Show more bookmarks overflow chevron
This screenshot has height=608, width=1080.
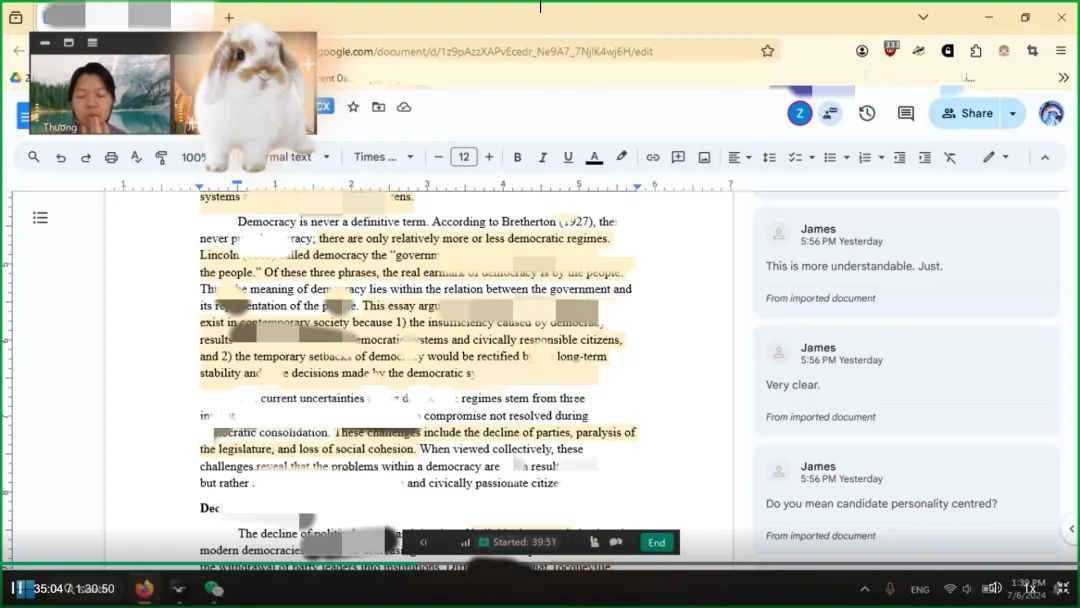point(1063,77)
